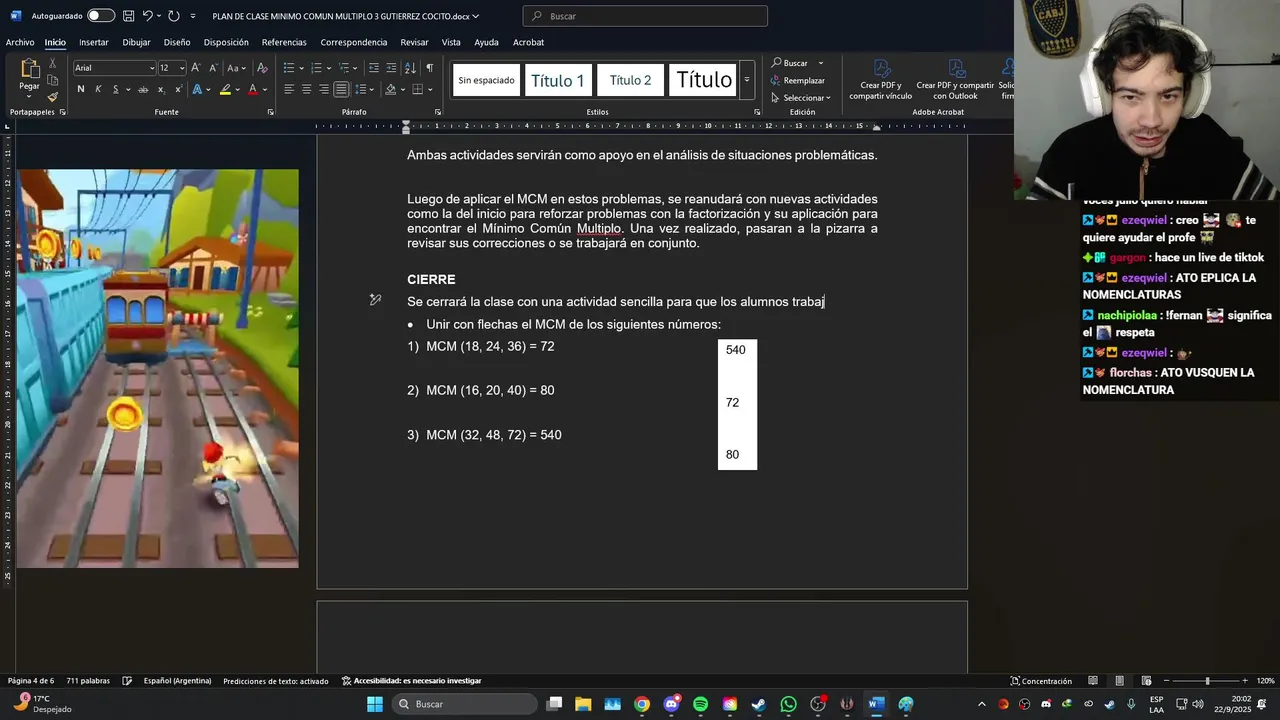Open the document filename dropdown in title bar
1280x720 pixels.
click(x=475, y=16)
